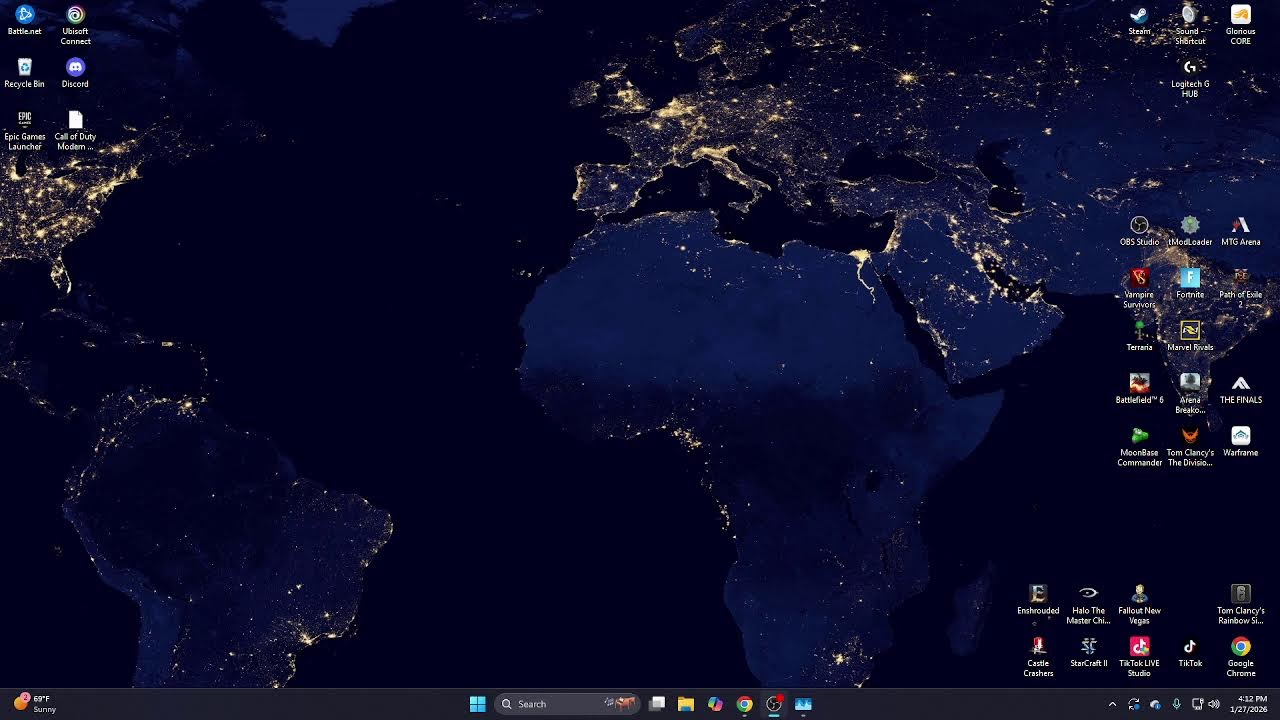Image resolution: width=1280 pixels, height=720 pixels.
Task: Select the Glorious CORE icon
Action: click(x=1240, y=25)
